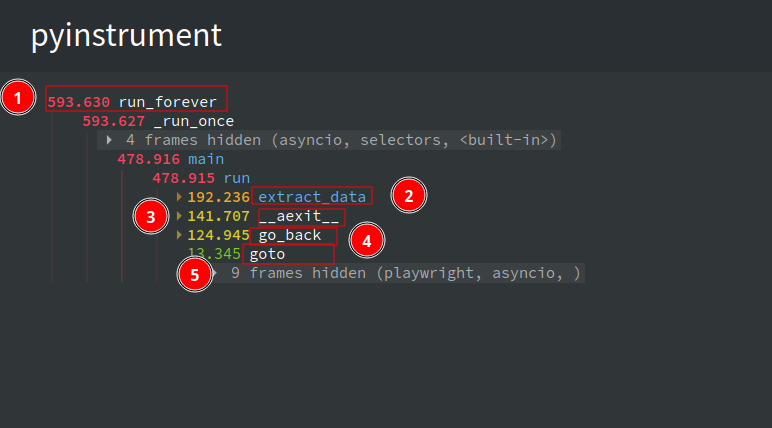Click the extract_data function name
This screenshot has height=428, width=772.
click(312, 197)
